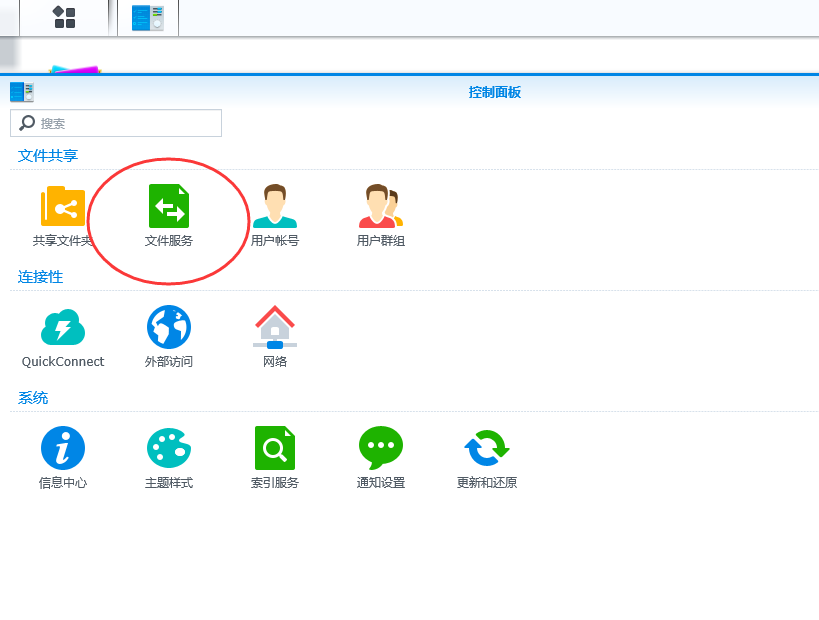Focus the 搜索 search input field
Screen dimensions: 819x620
click(x=116, y=123)
